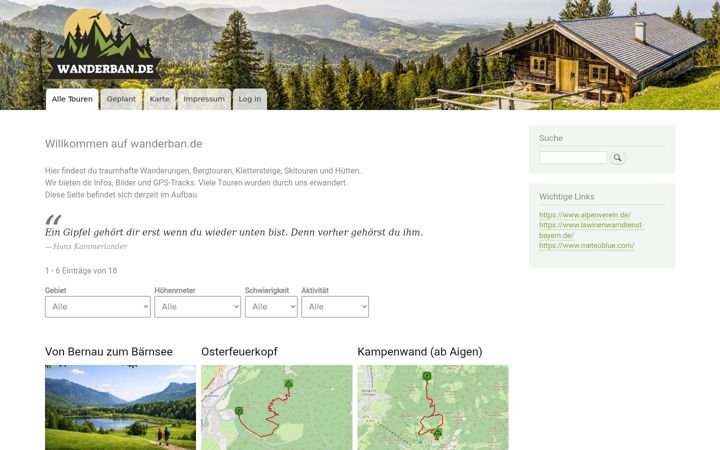Screen dimensions: 720x450
Task: Click the Kampenwand route map thumbnail
Action: 433,407
